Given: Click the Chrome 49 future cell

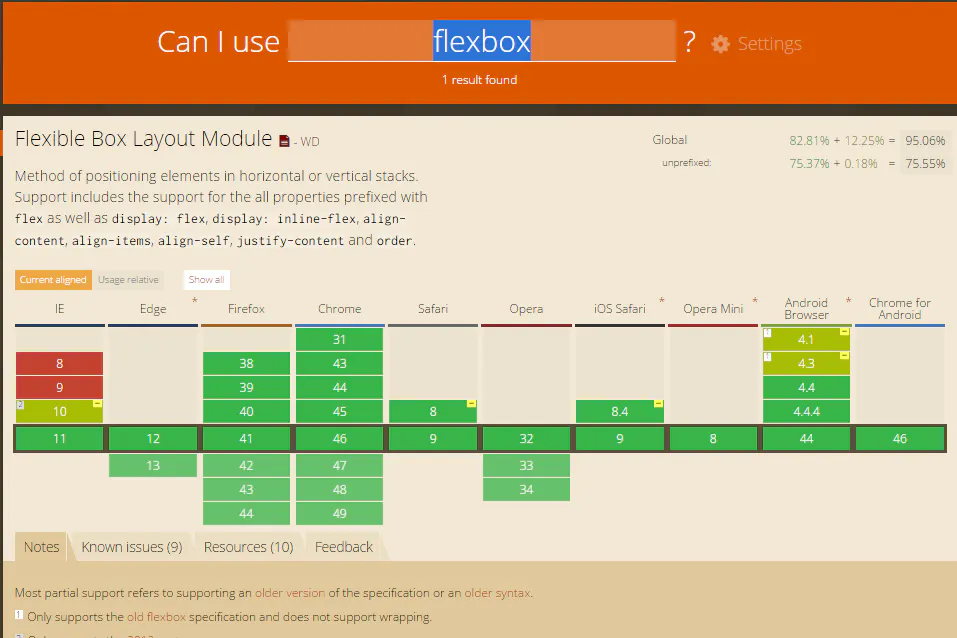Looking at the screenshot, I should [x=339, y=513].
